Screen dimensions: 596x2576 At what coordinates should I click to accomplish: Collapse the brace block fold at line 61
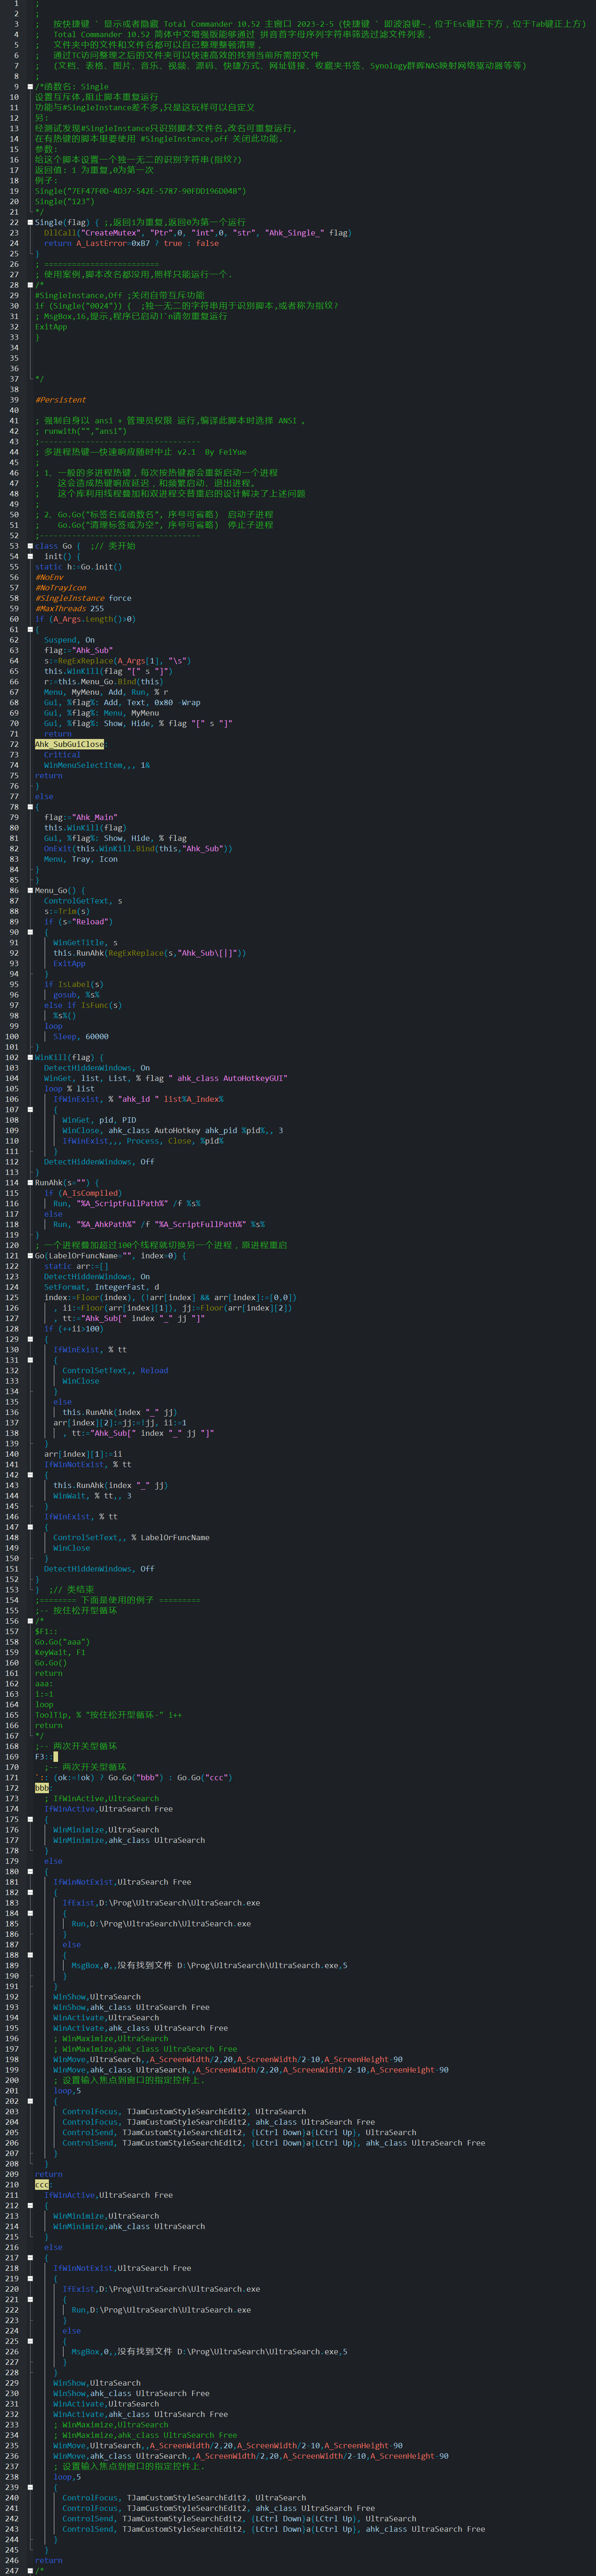point(30,629)
